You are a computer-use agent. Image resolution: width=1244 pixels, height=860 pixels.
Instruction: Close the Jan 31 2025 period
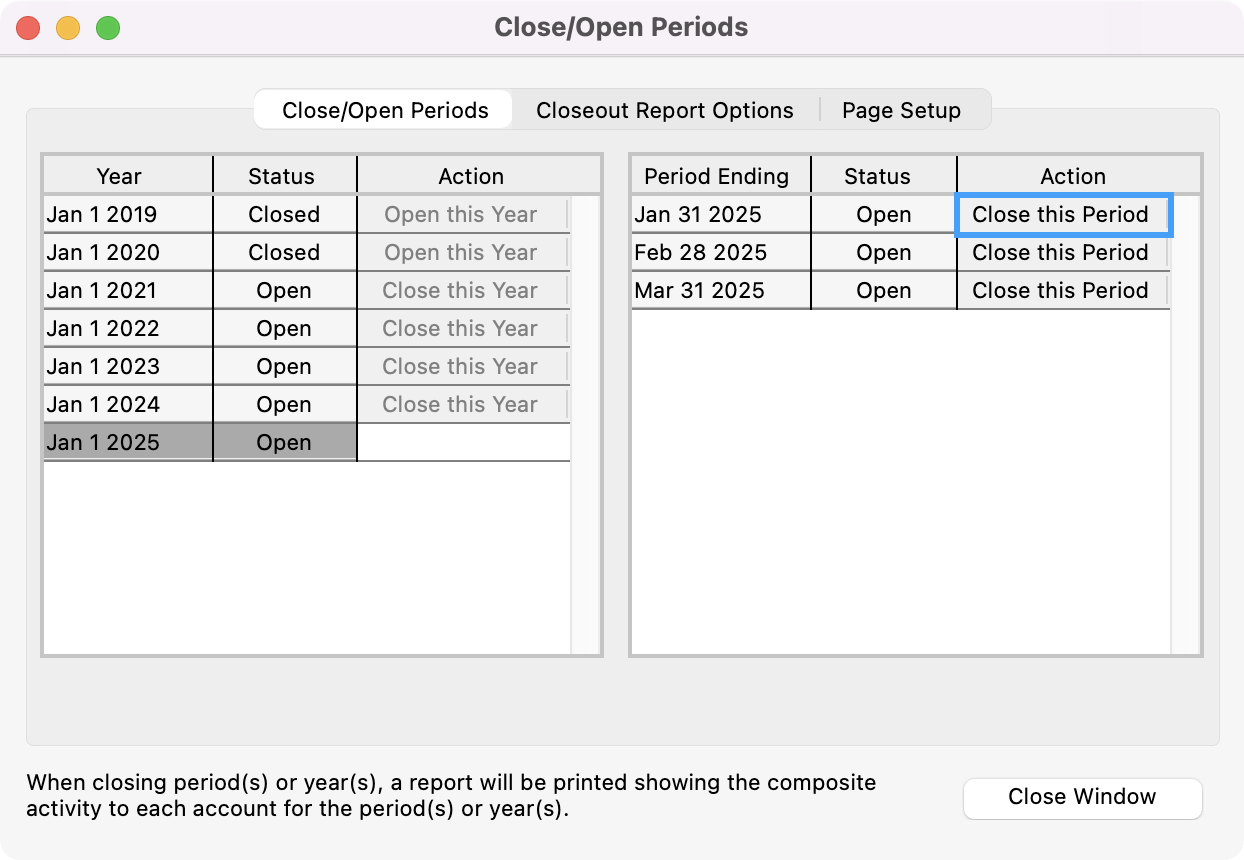coord(1061,215)
